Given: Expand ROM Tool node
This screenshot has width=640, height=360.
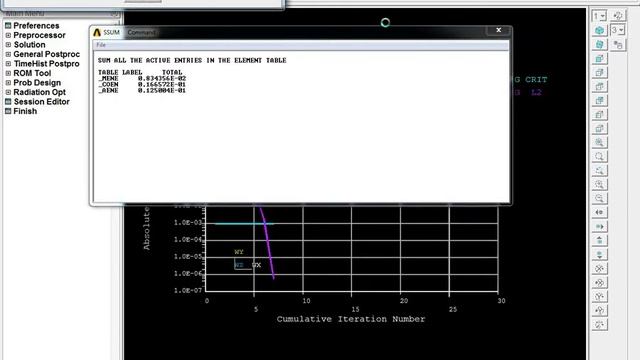Looking at the screenshot, I should coord(8,73).
